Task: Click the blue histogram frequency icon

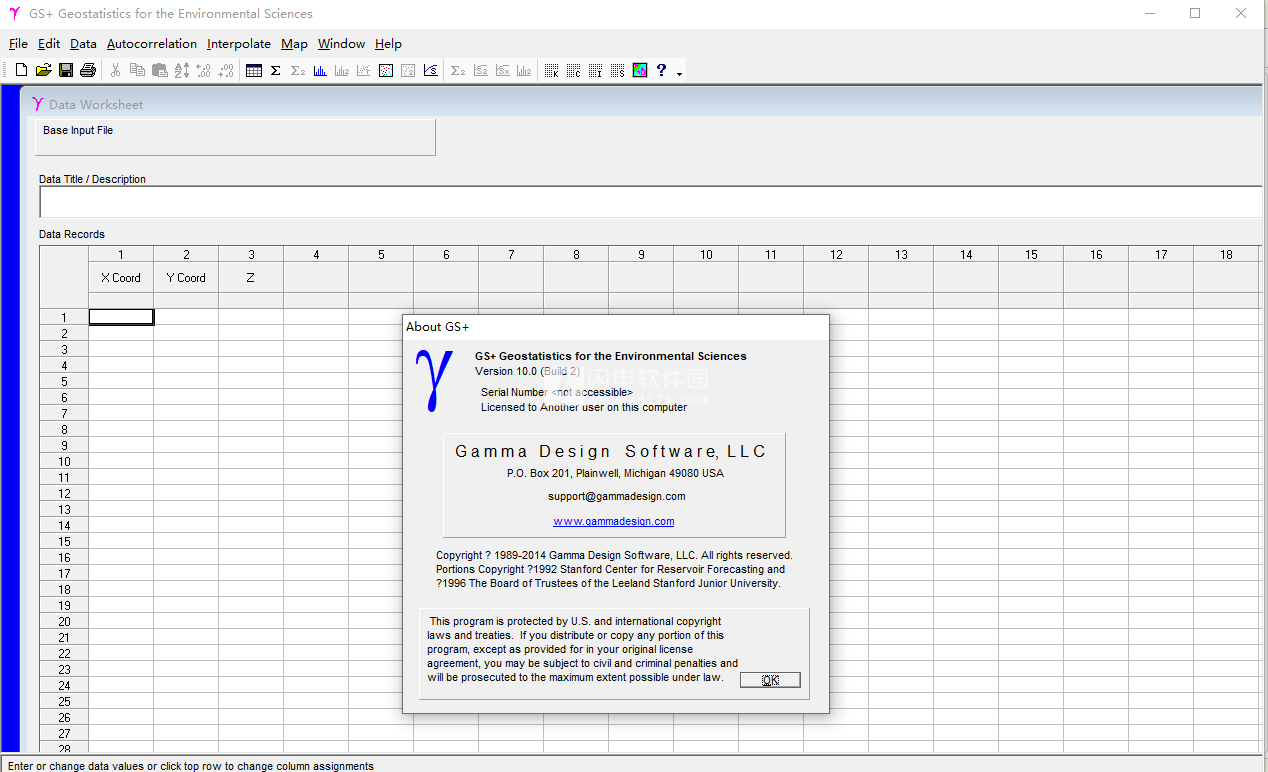Action: tap(320, 70)
